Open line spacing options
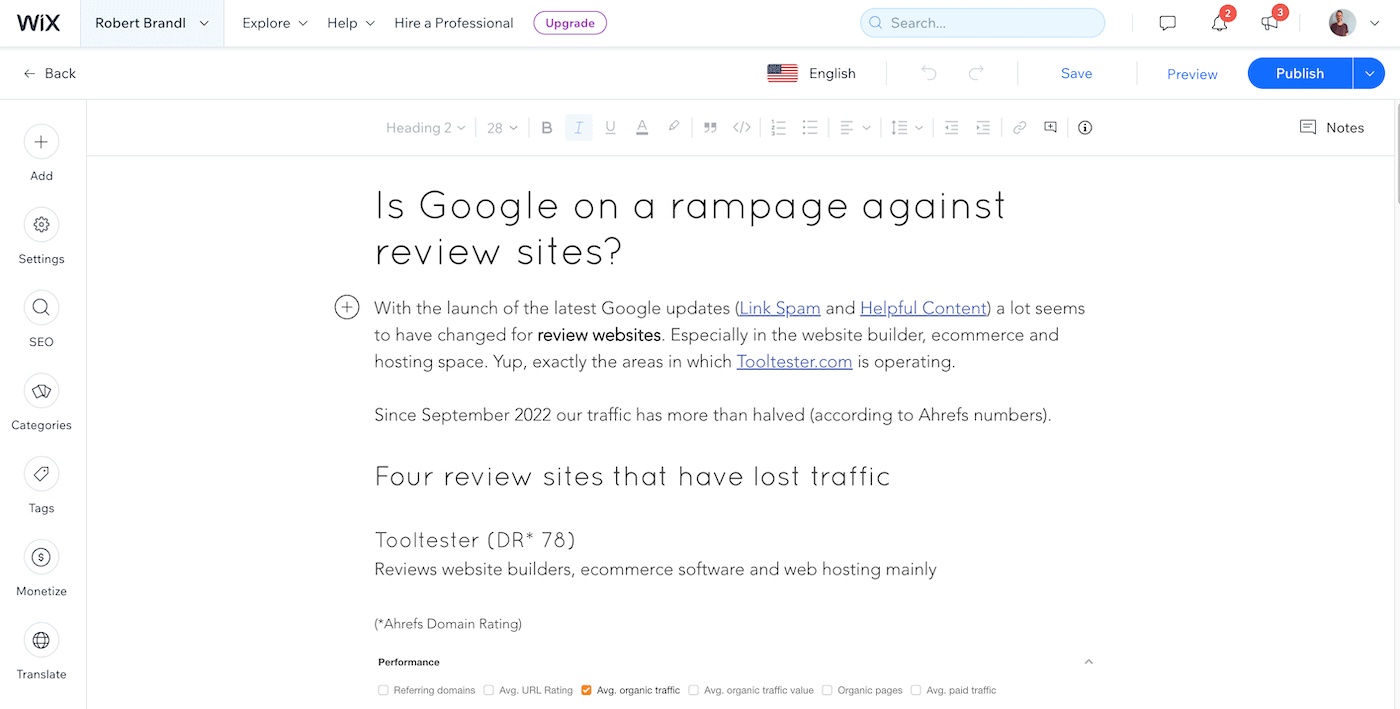Image resolution: width=1400 pixels, height=709 pixels. tap(906, 128)
